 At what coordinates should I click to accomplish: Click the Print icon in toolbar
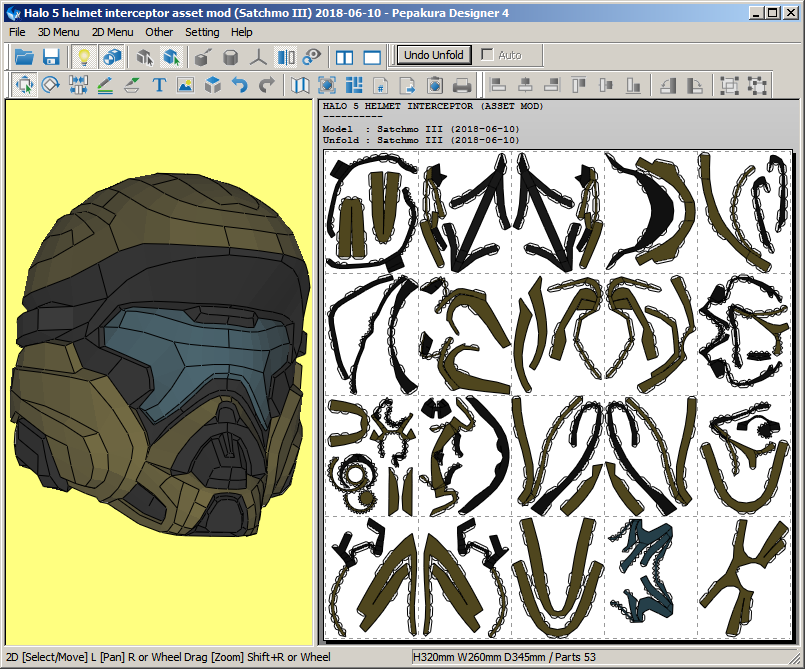pos(462,86)
